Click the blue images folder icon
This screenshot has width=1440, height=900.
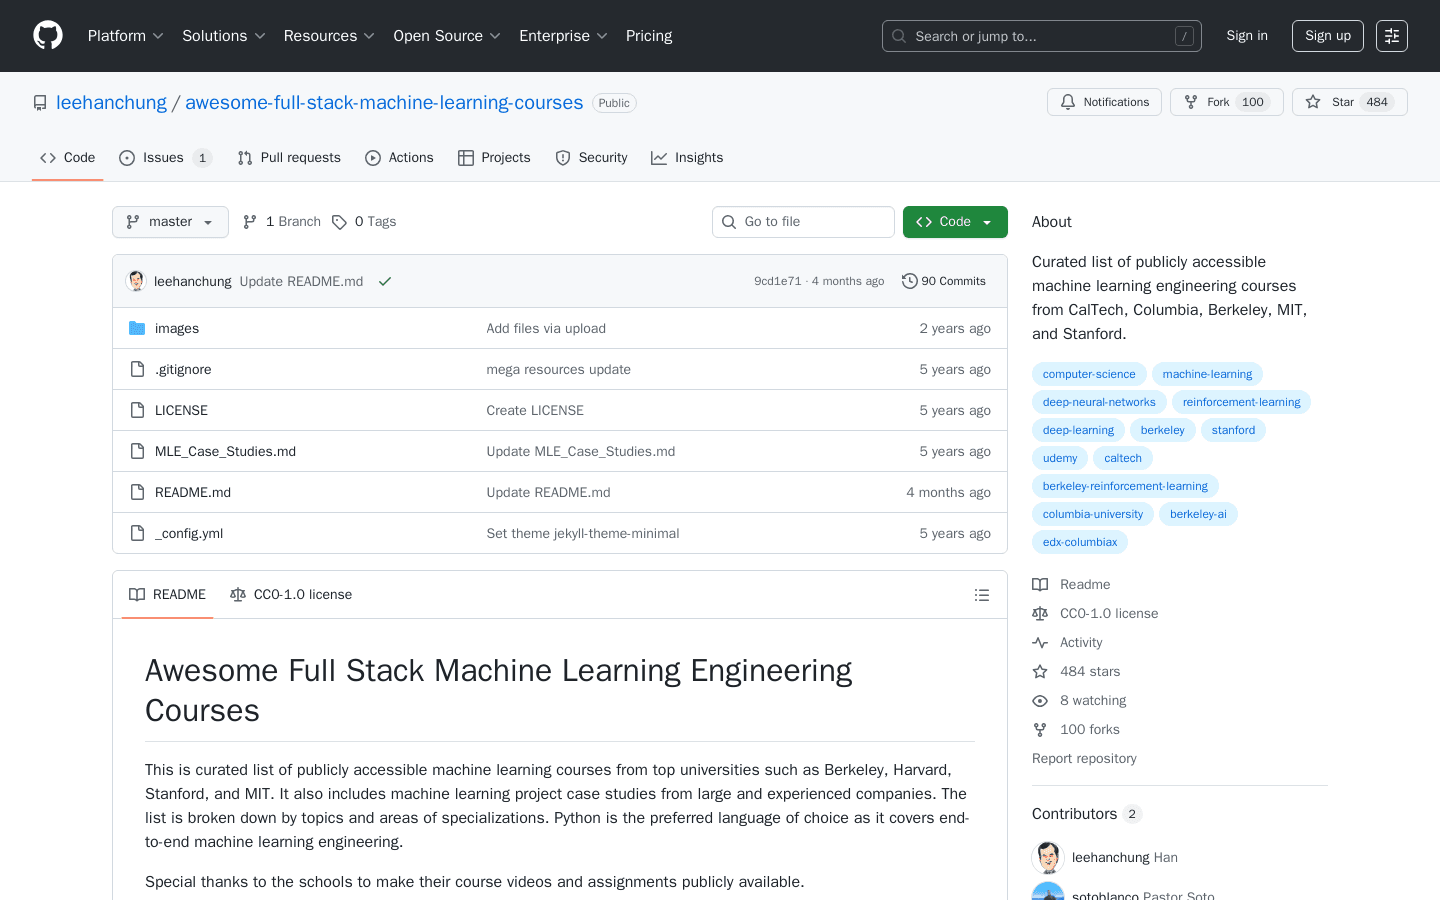[137, 328]
